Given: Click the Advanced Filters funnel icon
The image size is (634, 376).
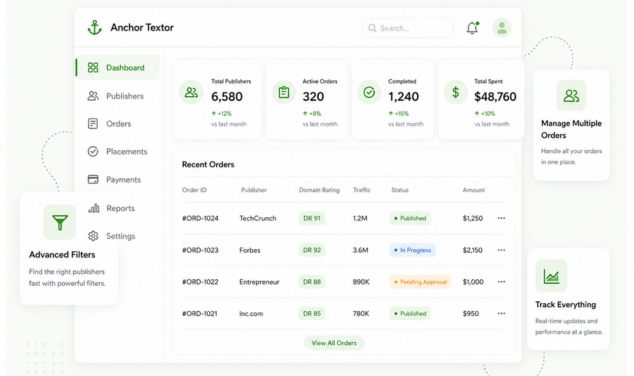Looking at the screenshot, I should coord(60,222).
